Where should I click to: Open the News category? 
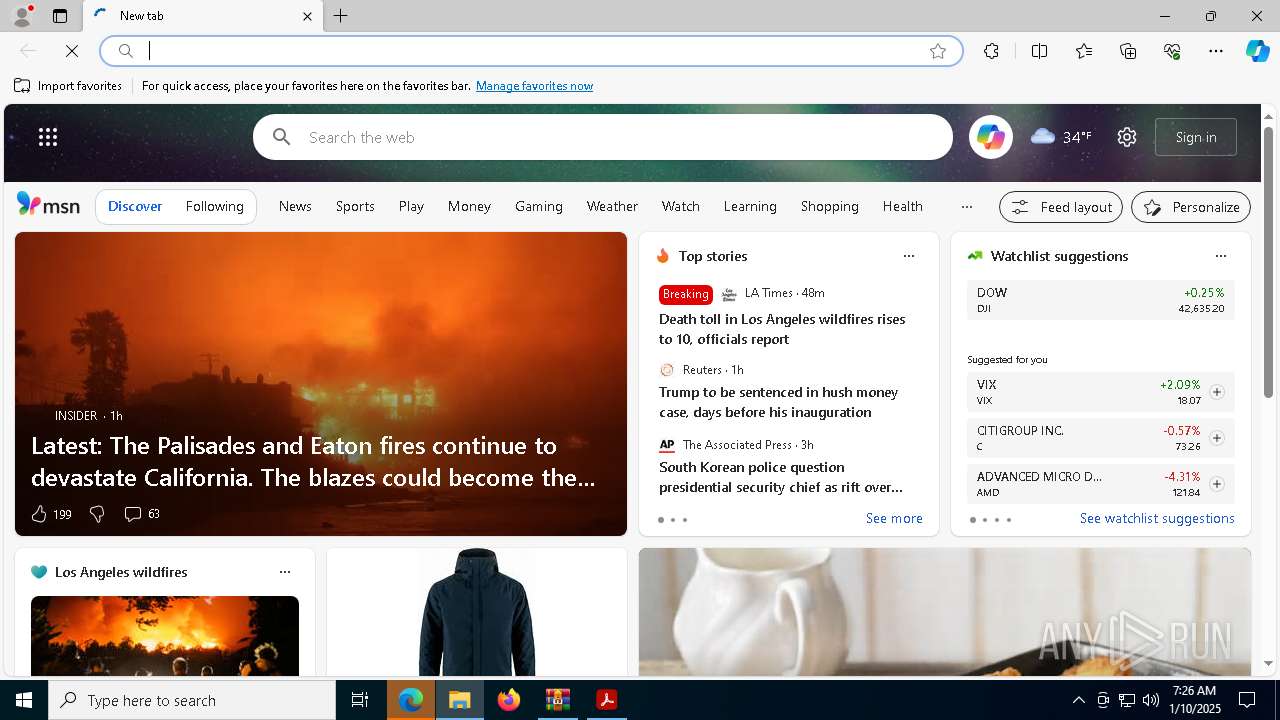pyautogui.click(x=295, y=206)
